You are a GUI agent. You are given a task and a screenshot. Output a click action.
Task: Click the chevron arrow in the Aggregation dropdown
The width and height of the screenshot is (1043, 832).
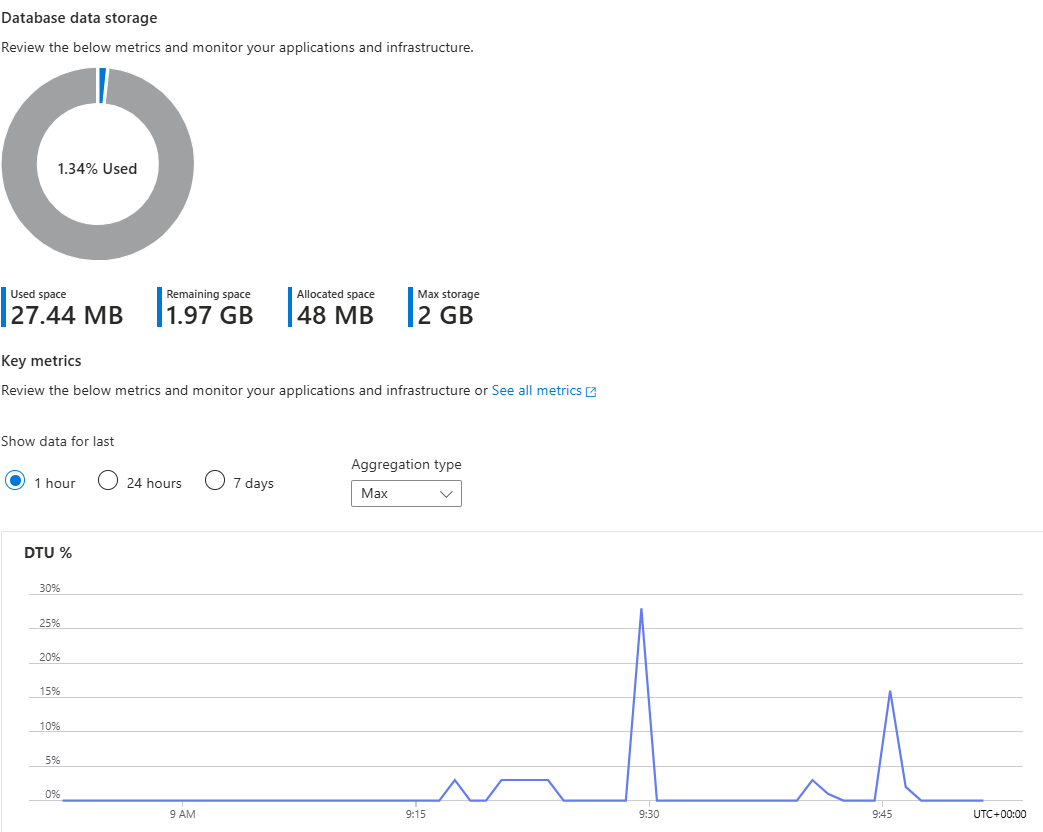tap(446, 494)
